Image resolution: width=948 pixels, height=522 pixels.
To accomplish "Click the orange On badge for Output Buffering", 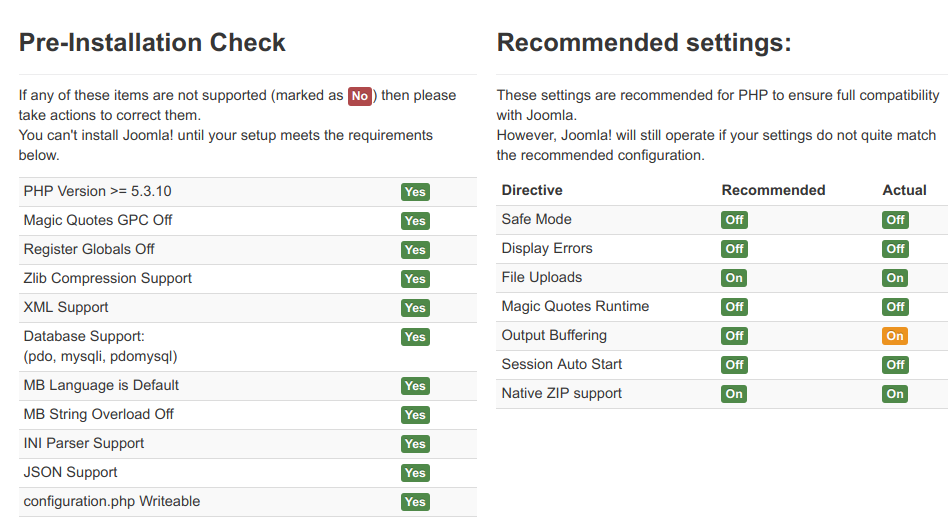I will 895,336.
